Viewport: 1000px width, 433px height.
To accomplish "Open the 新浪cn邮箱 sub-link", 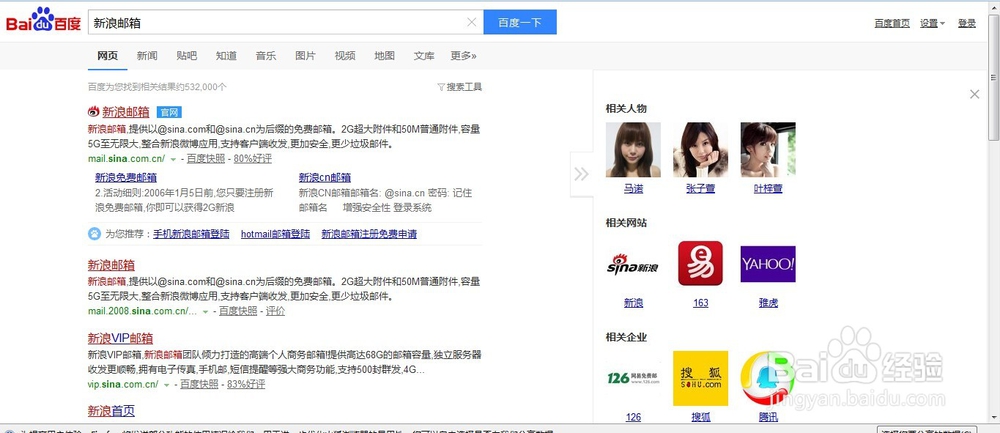I will pos(325,177).
